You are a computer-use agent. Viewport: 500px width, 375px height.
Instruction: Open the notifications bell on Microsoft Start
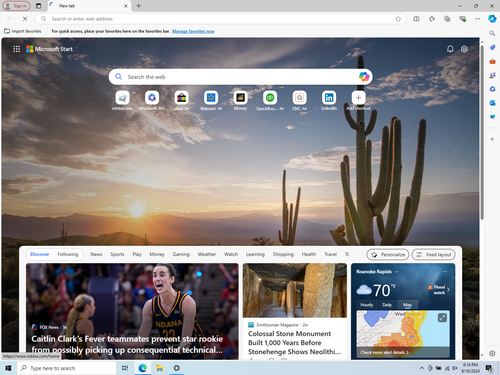(450, 49)
